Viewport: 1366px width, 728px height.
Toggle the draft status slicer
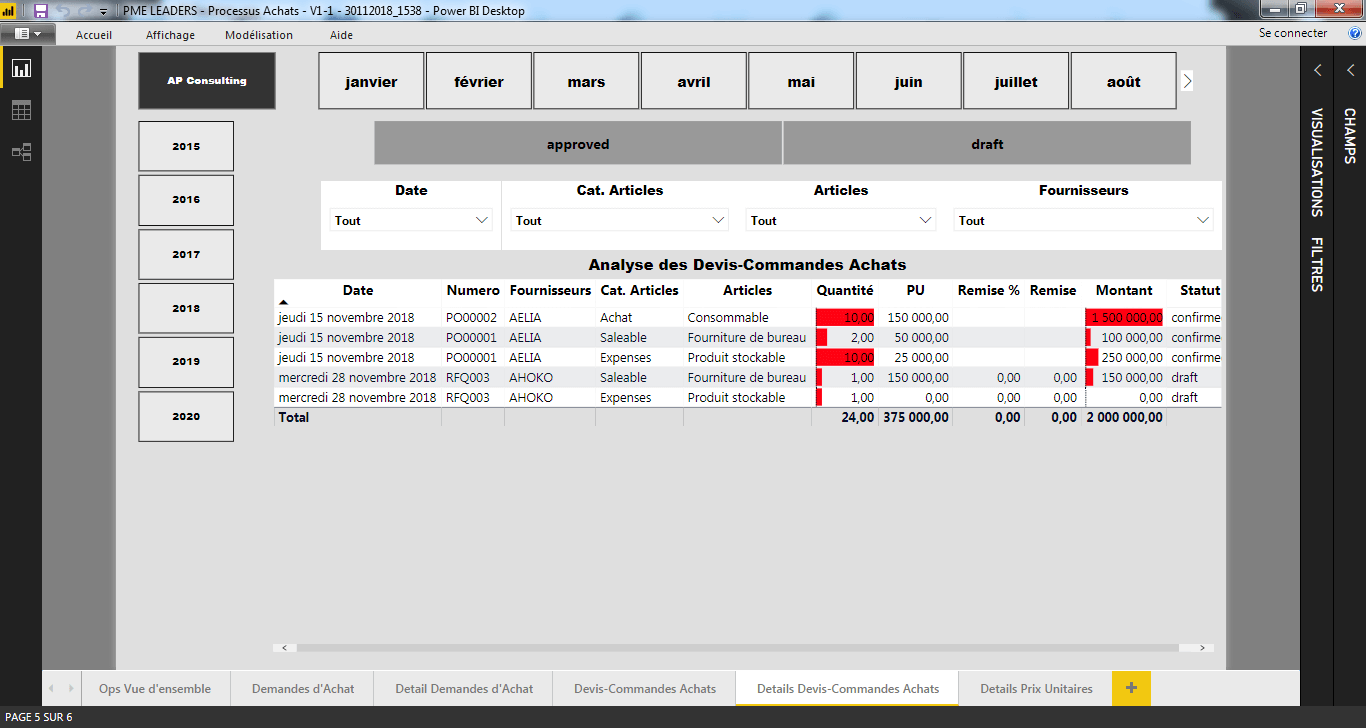tap(987, 144)
